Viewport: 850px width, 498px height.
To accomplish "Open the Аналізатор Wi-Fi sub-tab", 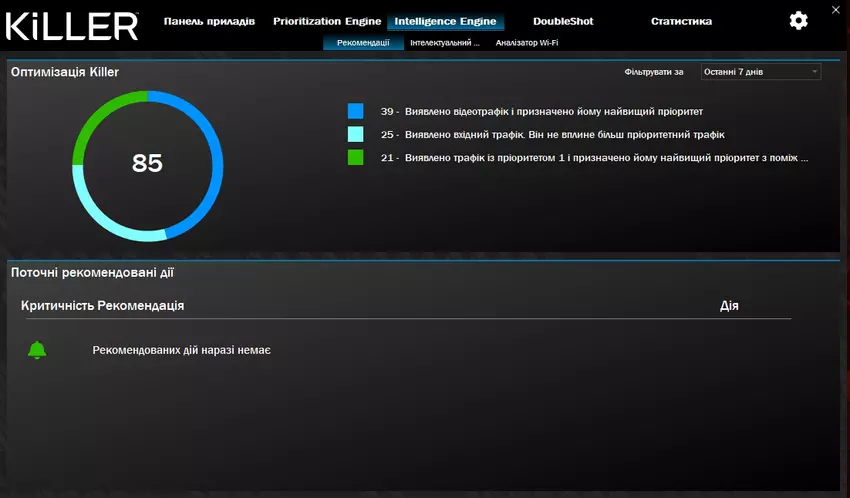I will (x=527, y=43).
